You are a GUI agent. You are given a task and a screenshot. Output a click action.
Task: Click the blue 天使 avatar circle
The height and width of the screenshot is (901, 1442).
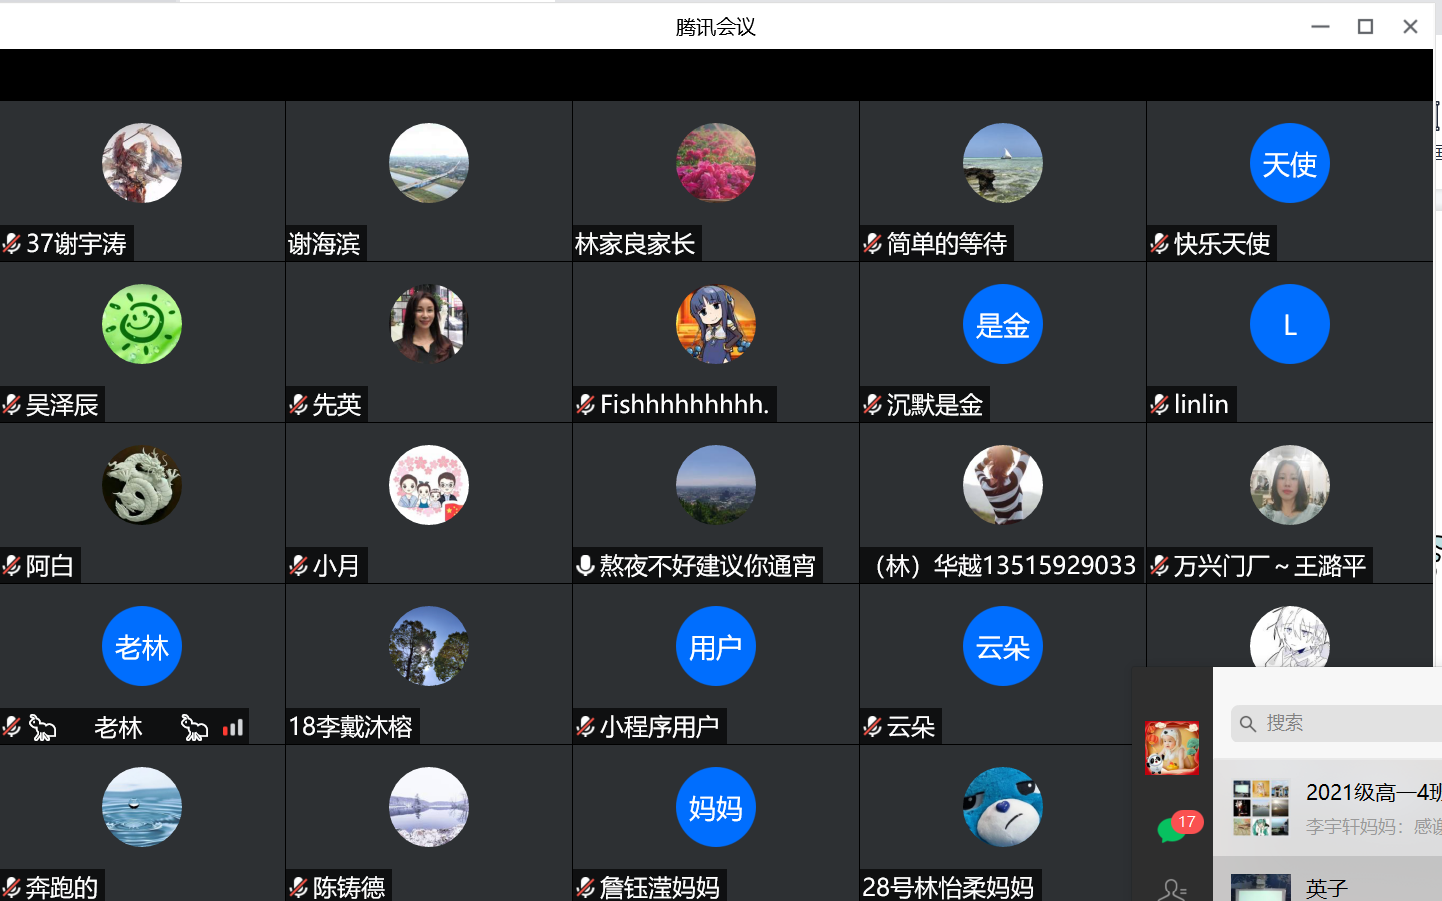click(x=1289, y=163)
